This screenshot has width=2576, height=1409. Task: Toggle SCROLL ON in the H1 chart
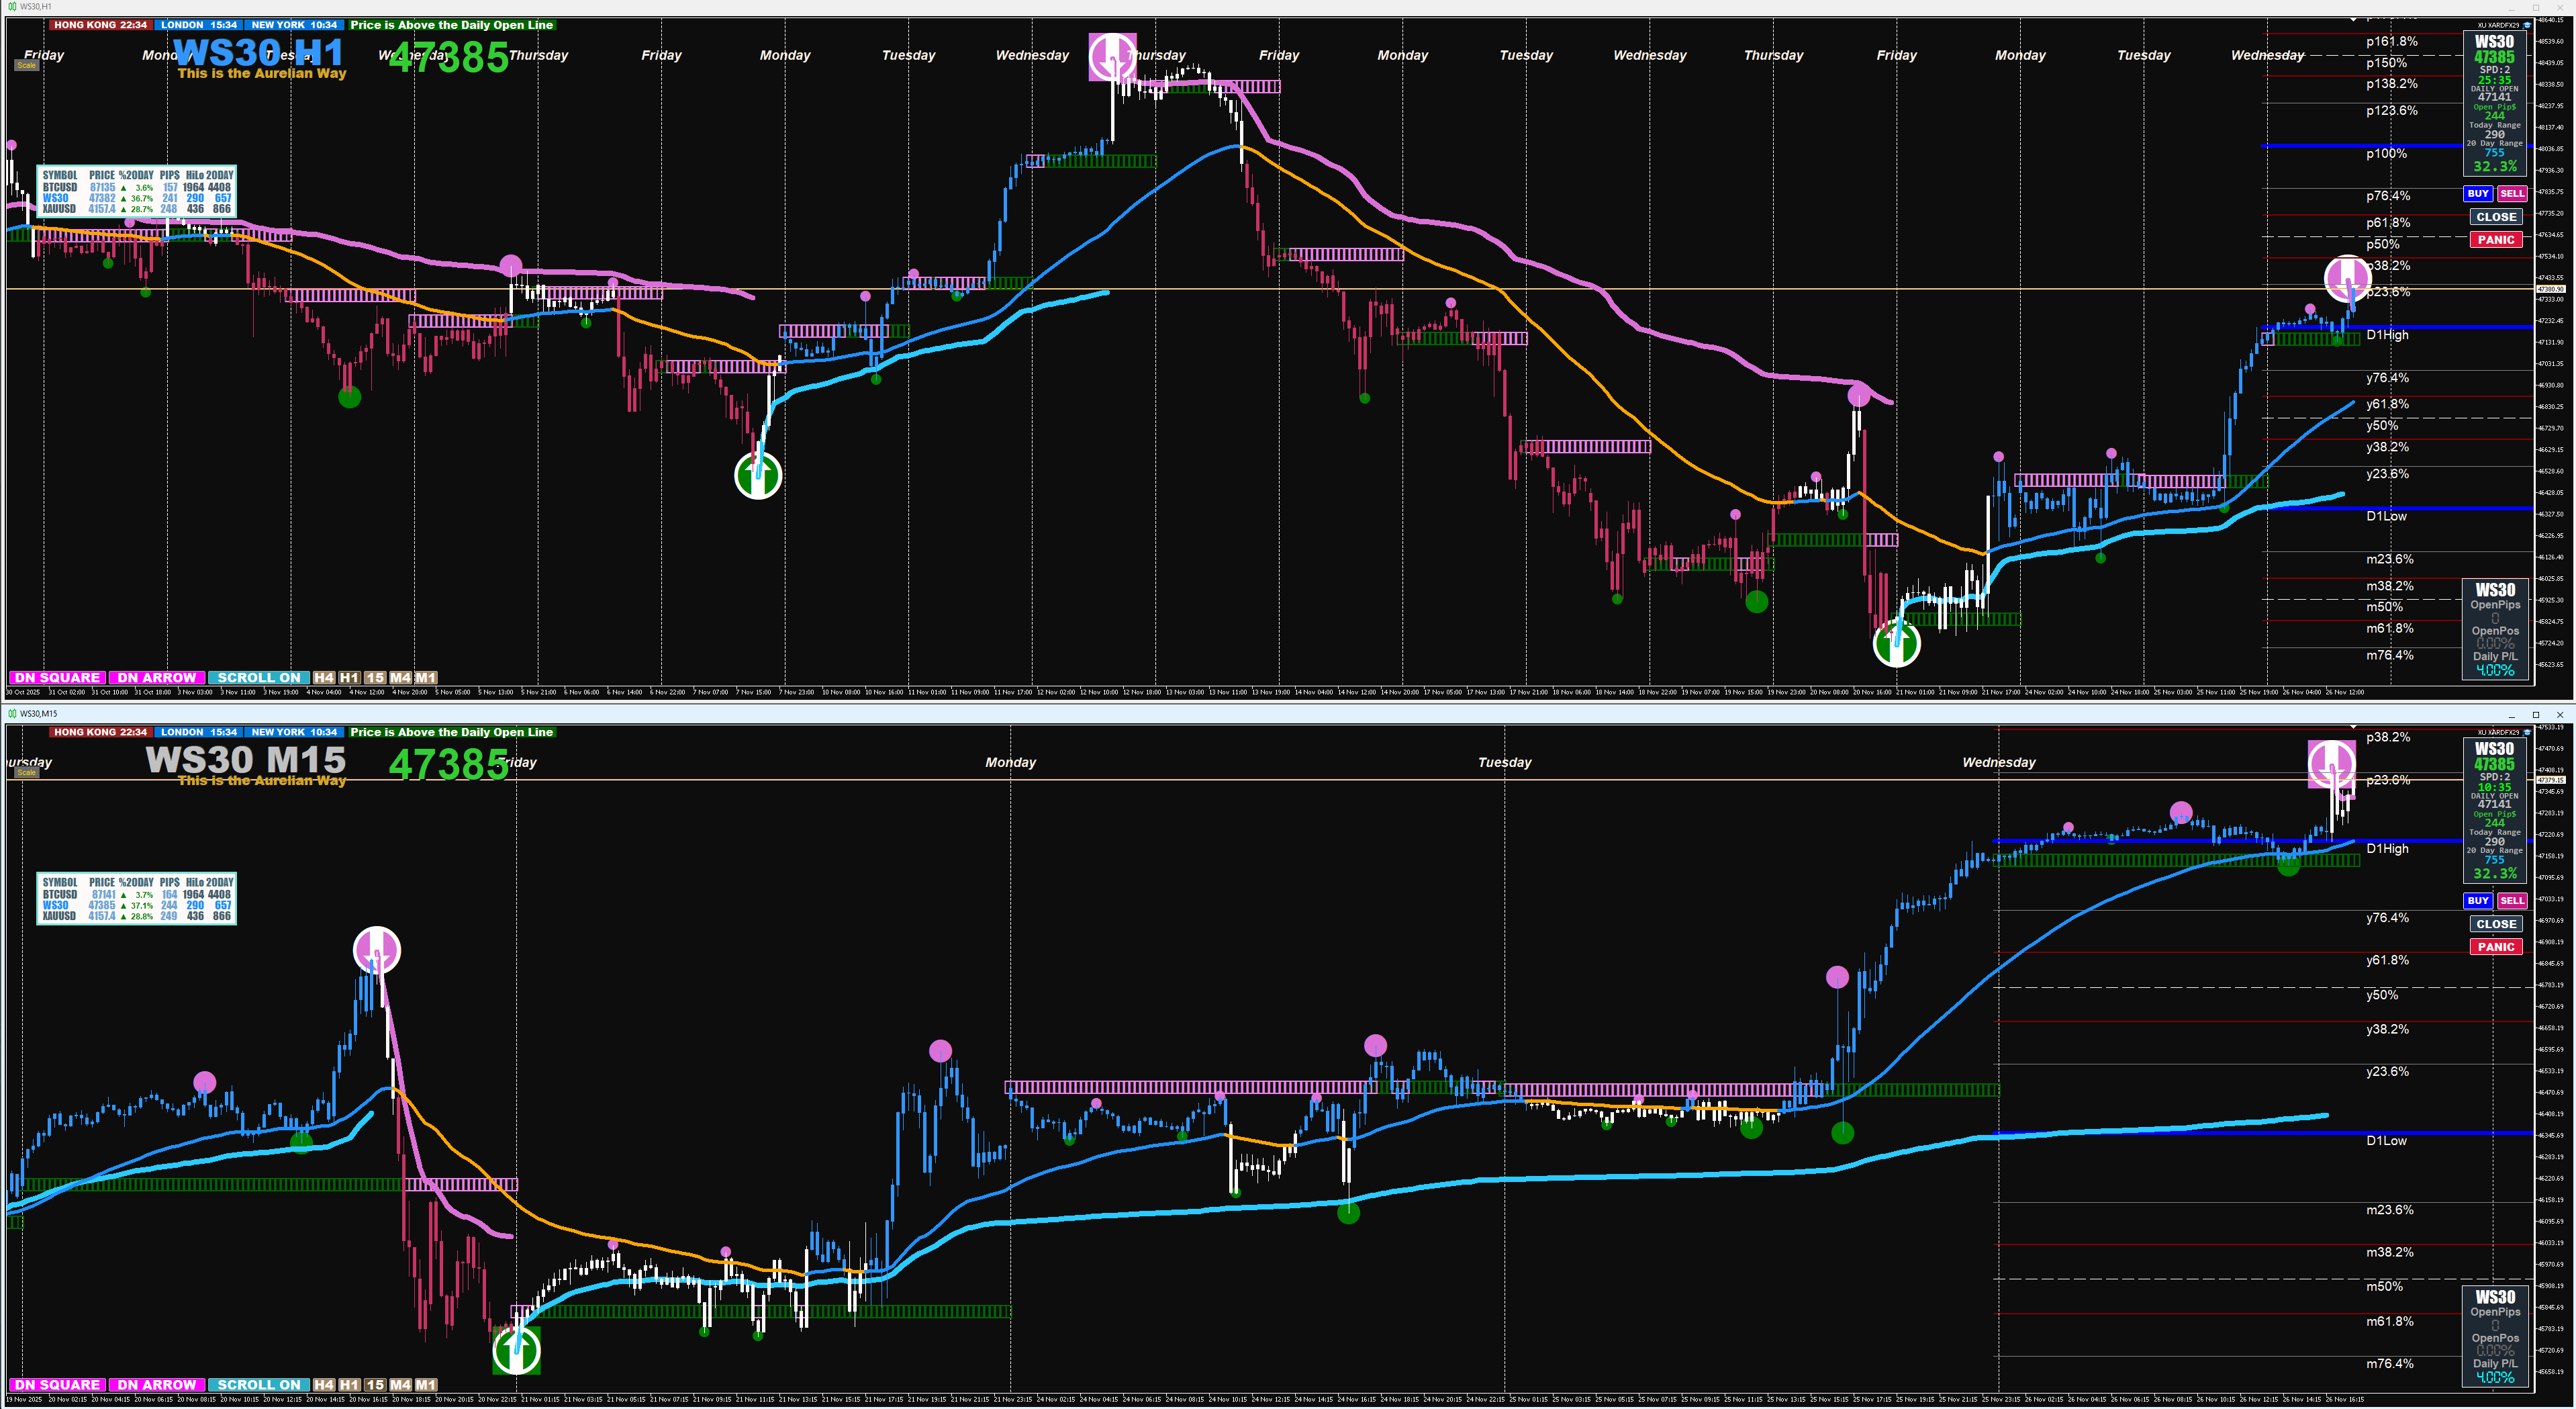pyautogui.click(x=259, y=678)
